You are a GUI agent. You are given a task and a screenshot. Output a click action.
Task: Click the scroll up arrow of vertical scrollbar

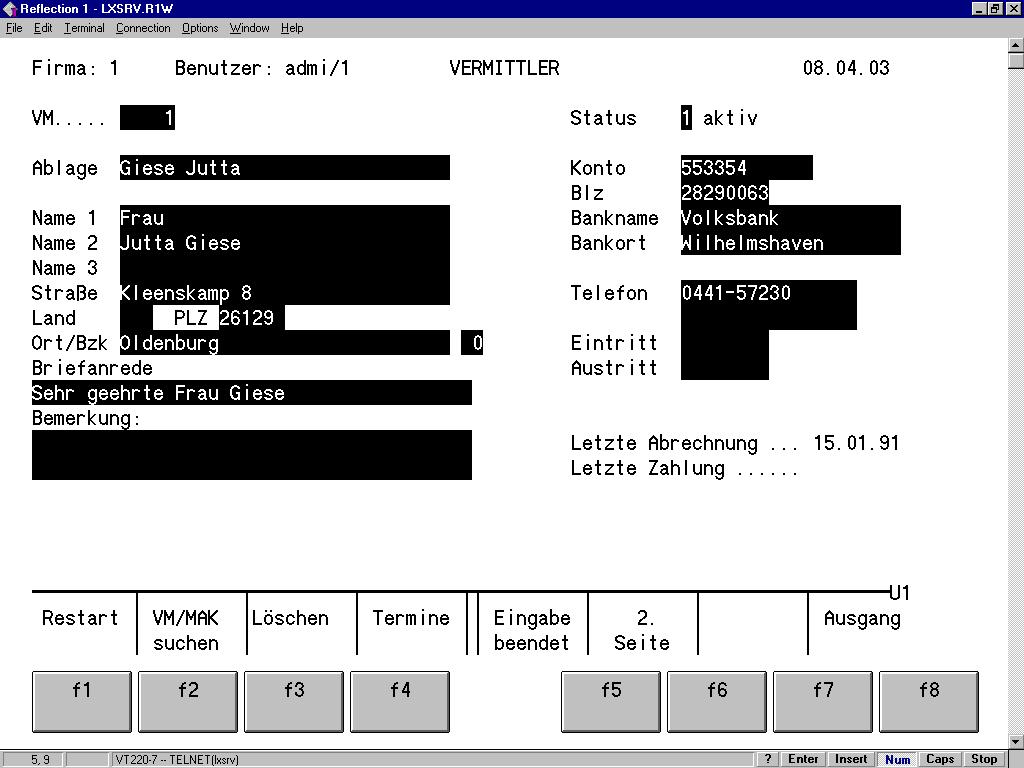[1016, 45]
